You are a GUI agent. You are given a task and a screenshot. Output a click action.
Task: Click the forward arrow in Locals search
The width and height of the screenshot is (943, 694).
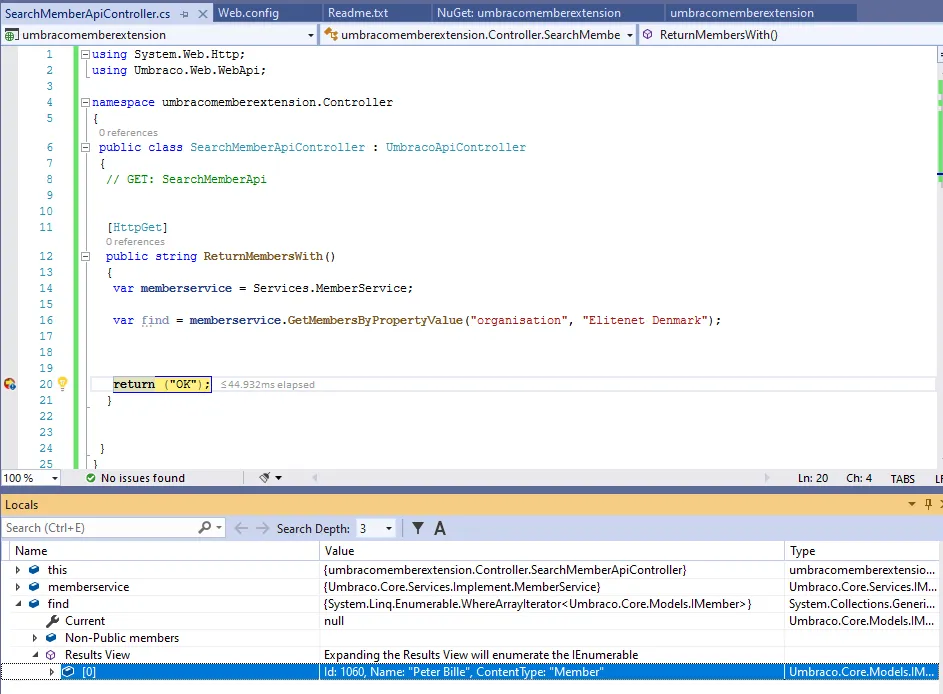262,528
